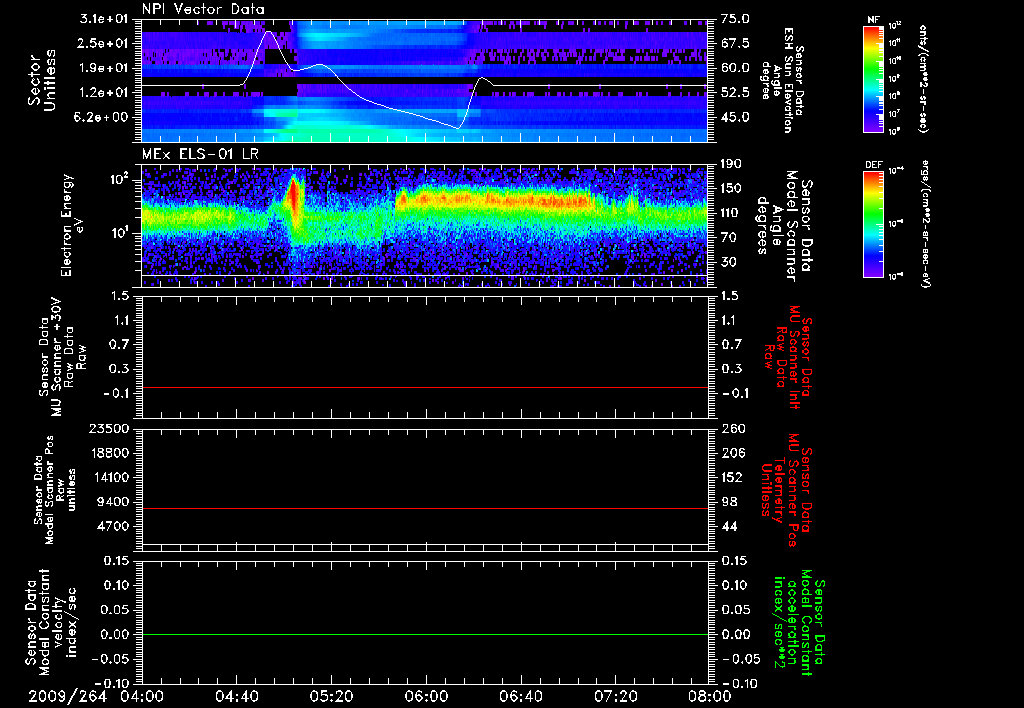The width and height of the screenshot is (1024, 708).
Task: Click the '60.0' elevation tick label
Action: pos(735,68)
